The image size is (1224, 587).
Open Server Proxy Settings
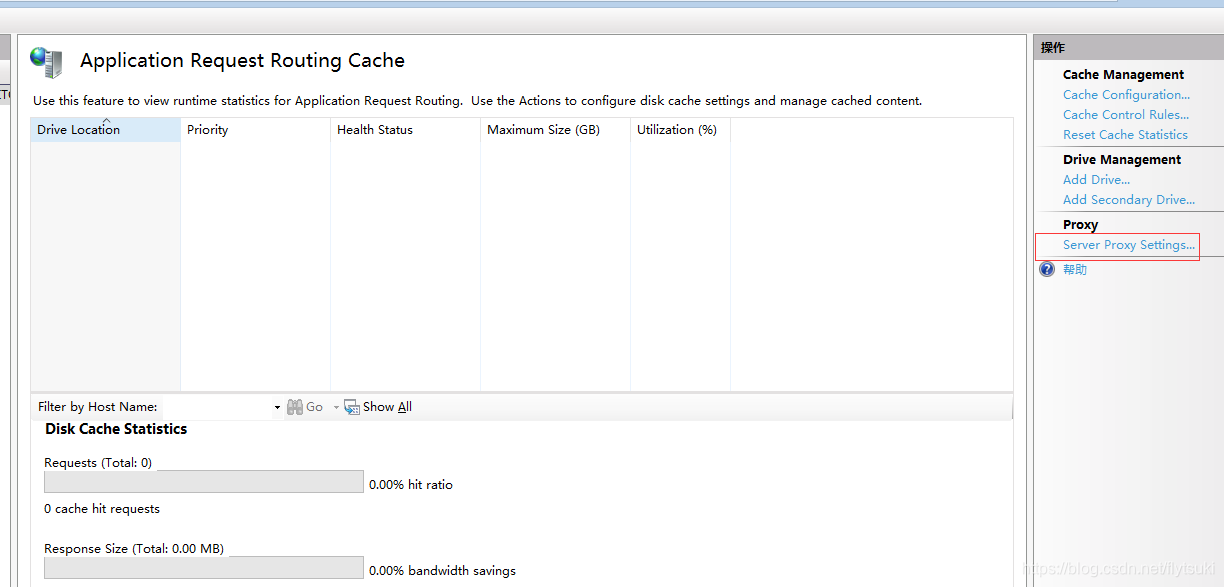1129,245
